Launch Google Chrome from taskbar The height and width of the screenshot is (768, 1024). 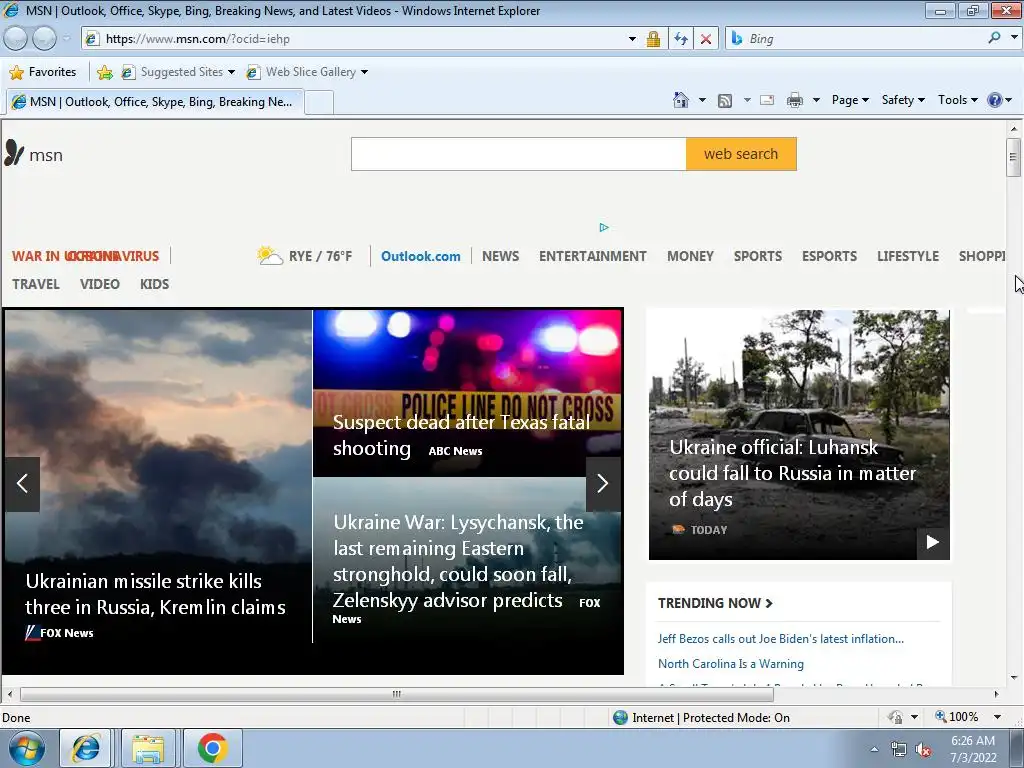[x=213, y=748]
